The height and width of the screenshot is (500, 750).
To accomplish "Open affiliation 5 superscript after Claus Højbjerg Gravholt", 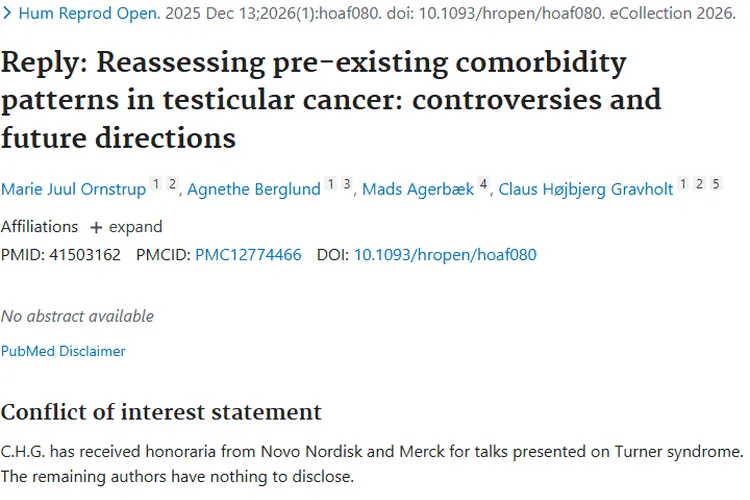I will (716, 185).
